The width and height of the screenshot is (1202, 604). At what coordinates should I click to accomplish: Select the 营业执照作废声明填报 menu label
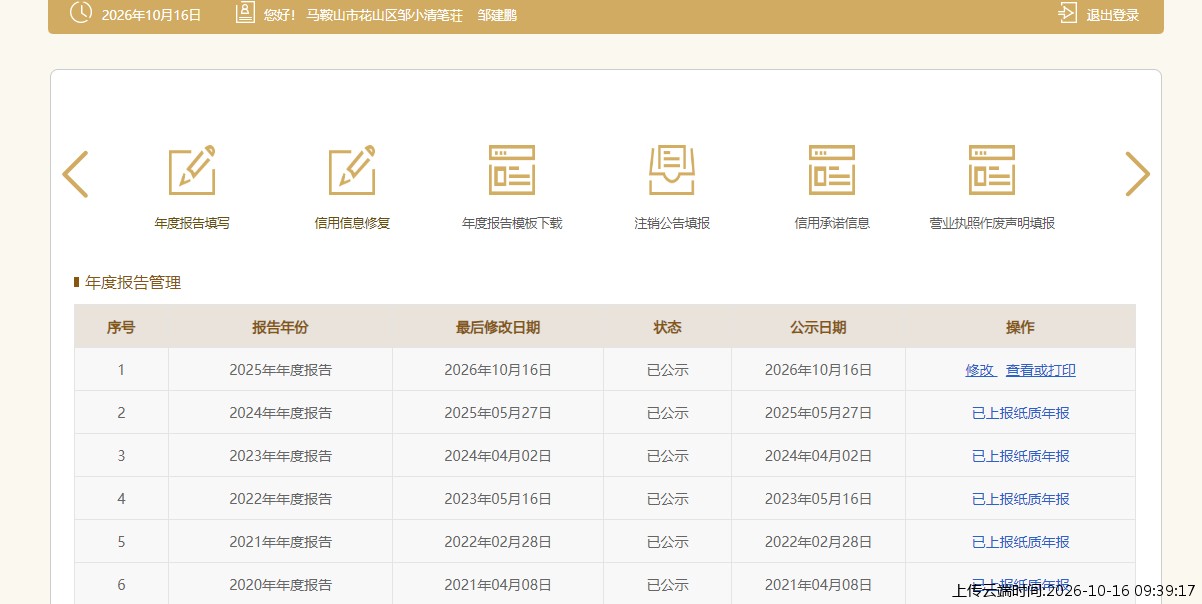tap(992, 223)
